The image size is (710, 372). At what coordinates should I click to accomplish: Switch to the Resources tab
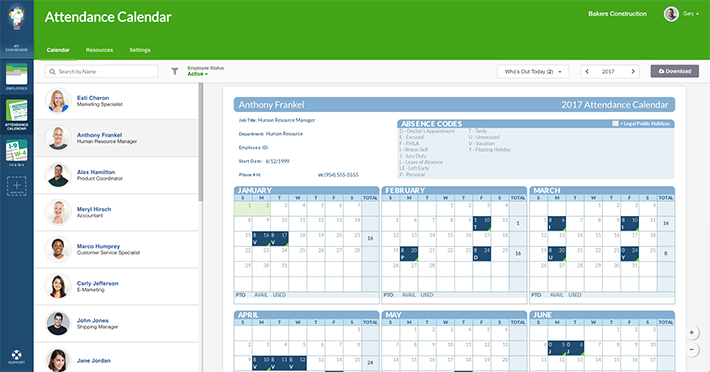tap(99, 50)
